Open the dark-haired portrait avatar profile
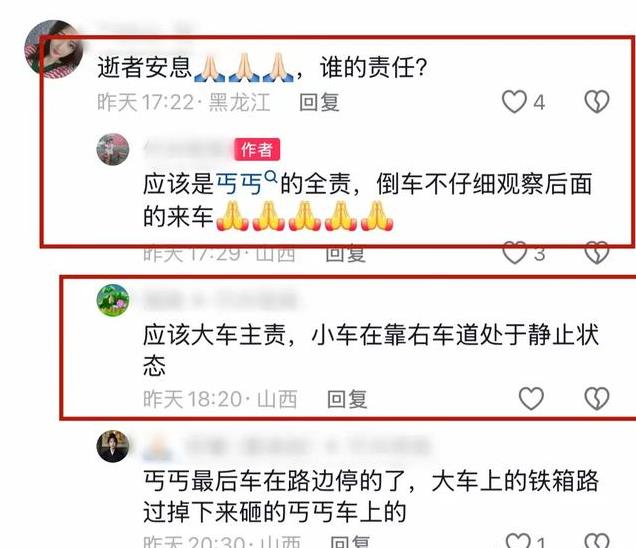Viewport: 636px width, 548px height. pyautogui.click(x=113, y=446)
